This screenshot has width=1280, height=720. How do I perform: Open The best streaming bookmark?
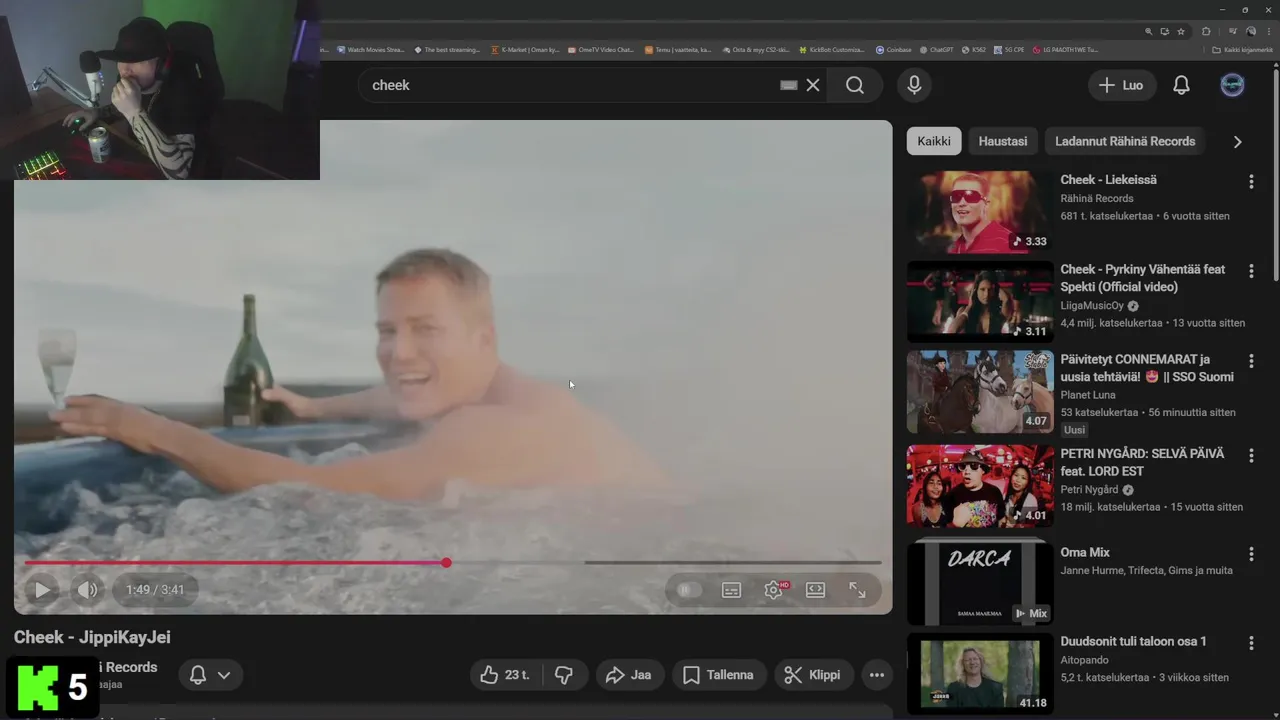click(x=446, y=49)
